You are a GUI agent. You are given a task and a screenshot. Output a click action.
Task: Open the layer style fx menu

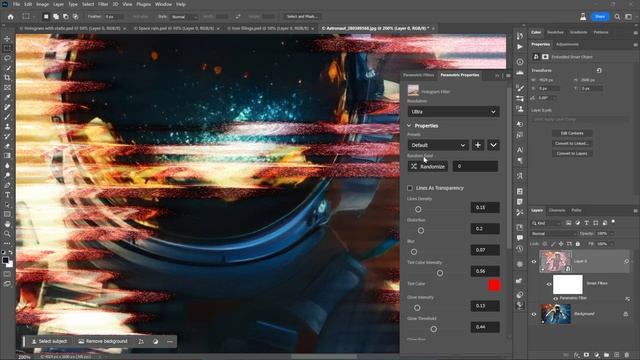pyautogui.click(x=577, y=355)
